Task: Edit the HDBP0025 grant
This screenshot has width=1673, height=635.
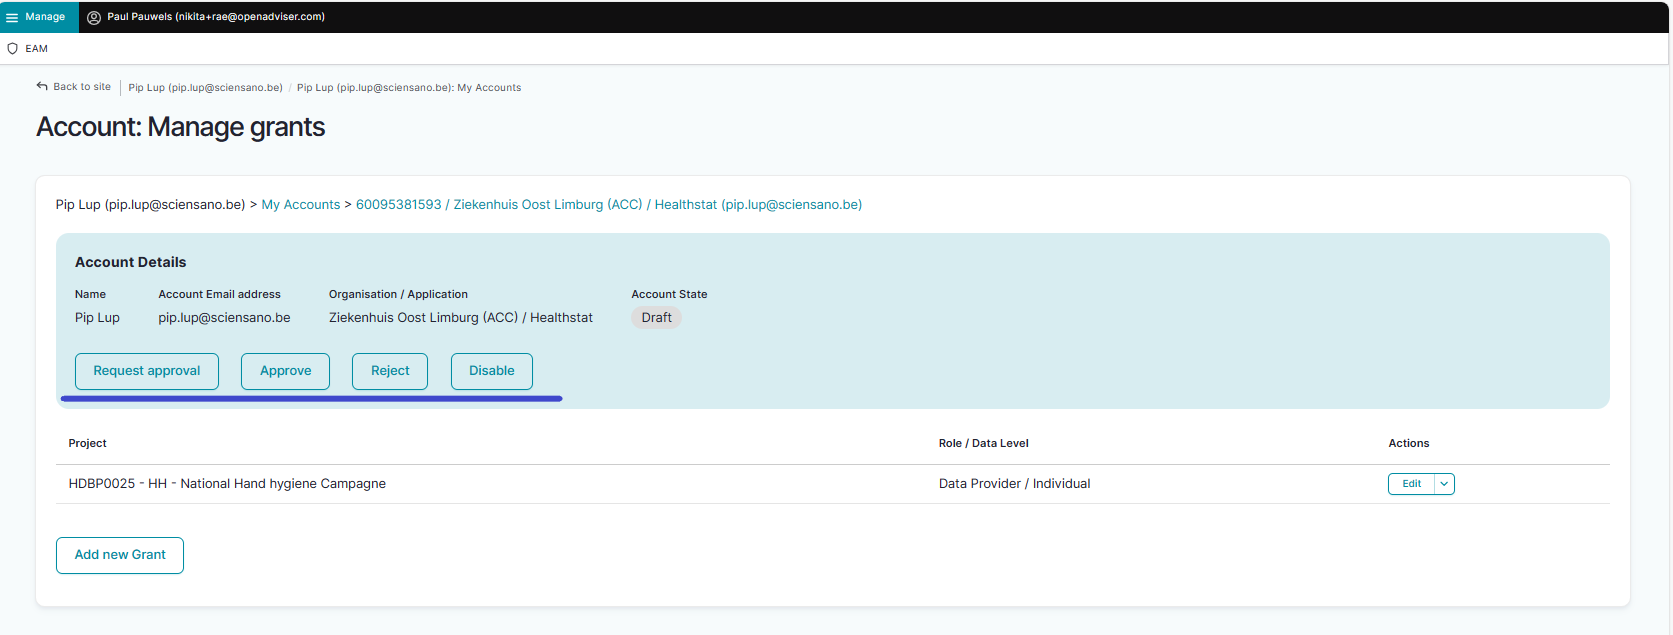Action: click(1411, 484)
